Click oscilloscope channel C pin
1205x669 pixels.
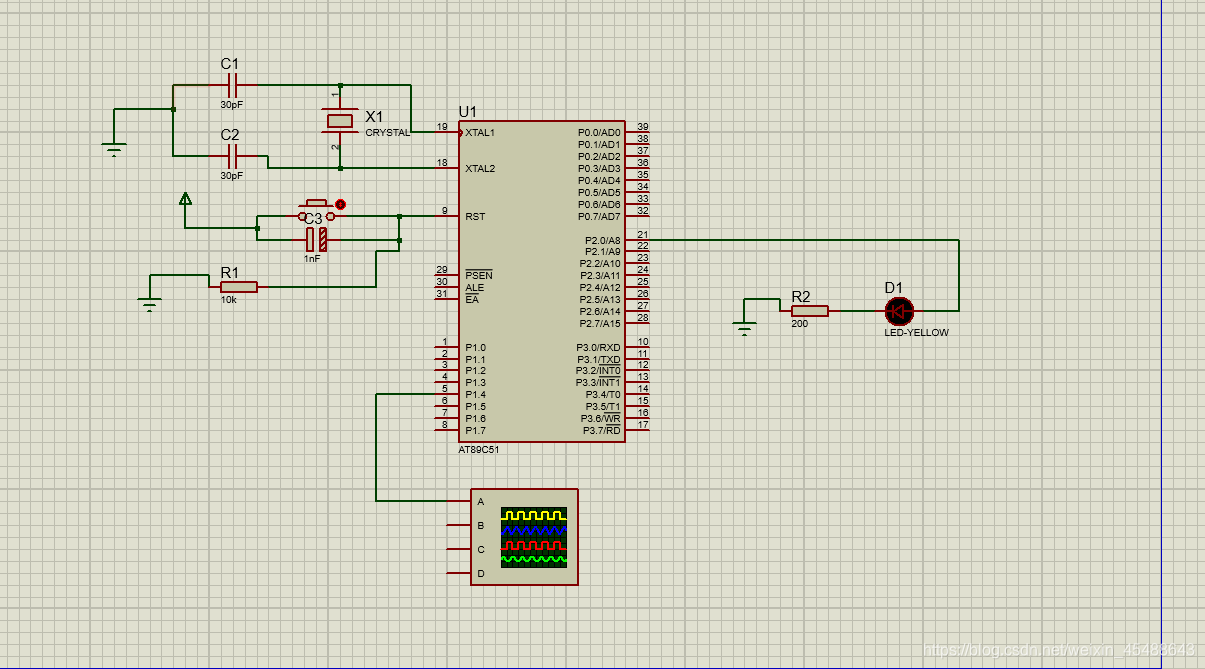459,549
